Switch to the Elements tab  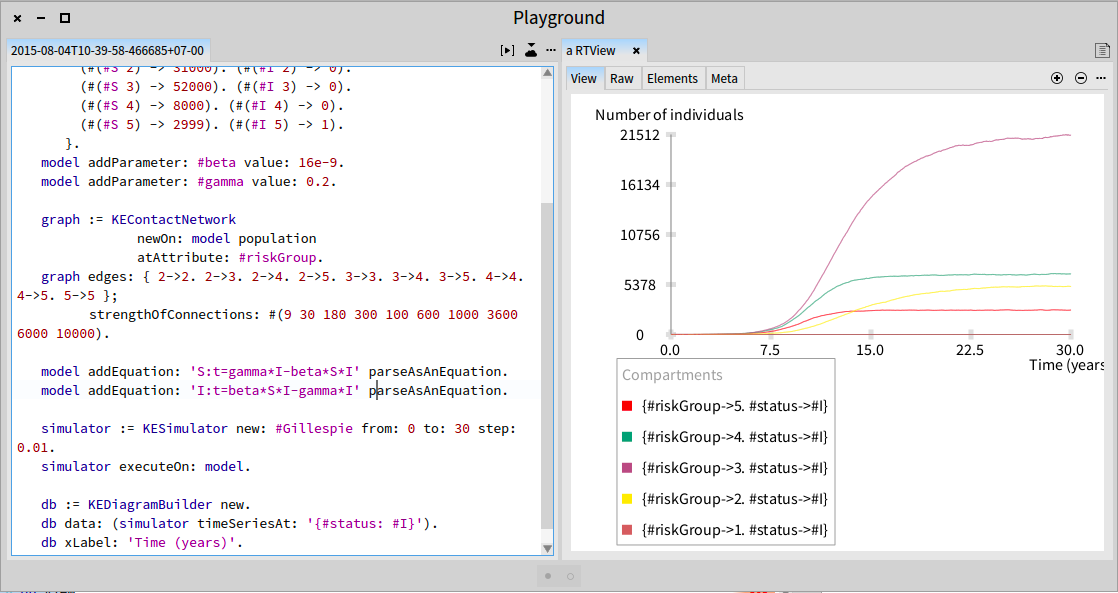click(672, 78)
